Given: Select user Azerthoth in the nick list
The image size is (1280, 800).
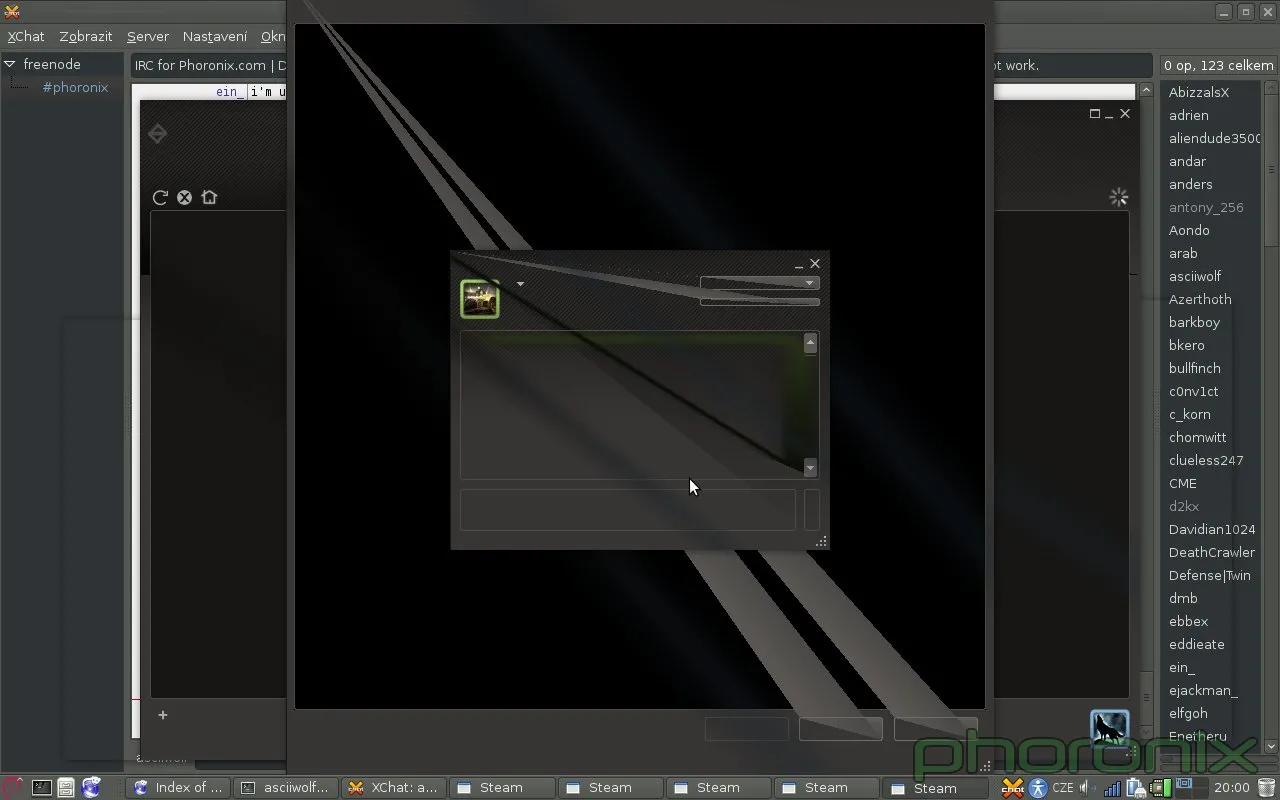Looking at the screenshot, I should pos(1200,299).
